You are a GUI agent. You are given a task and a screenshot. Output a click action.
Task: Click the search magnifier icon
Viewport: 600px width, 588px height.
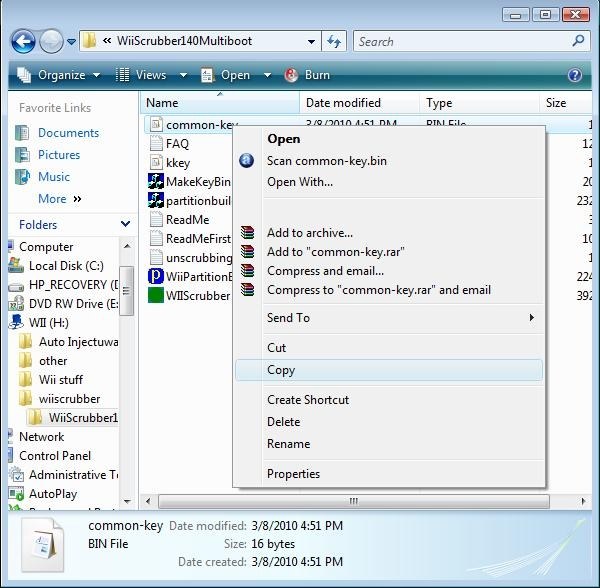coord(579,41)
